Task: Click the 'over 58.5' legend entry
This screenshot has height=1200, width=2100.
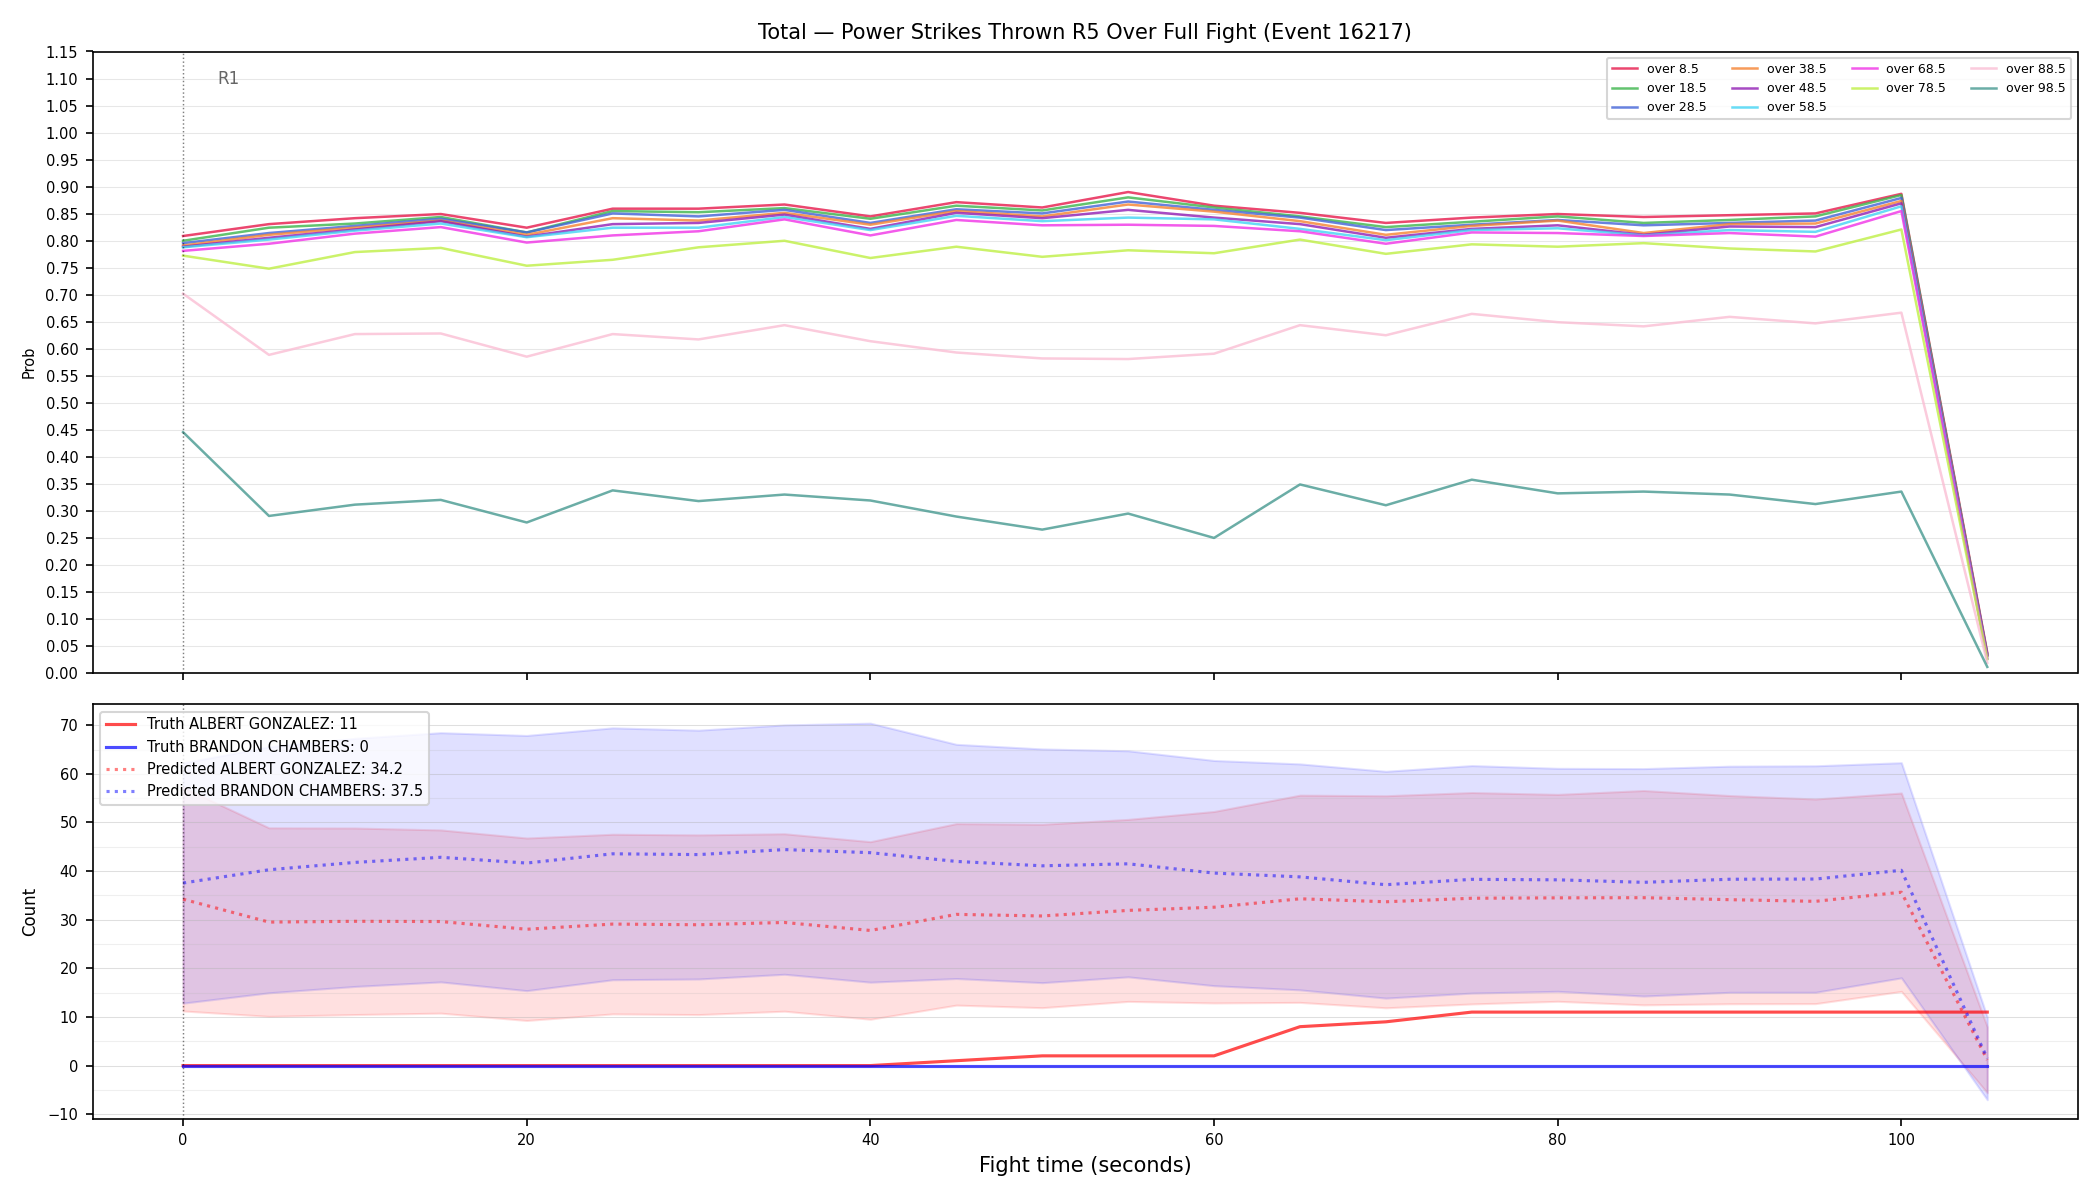Action: pyautogui.click(x=1779, y=107)
